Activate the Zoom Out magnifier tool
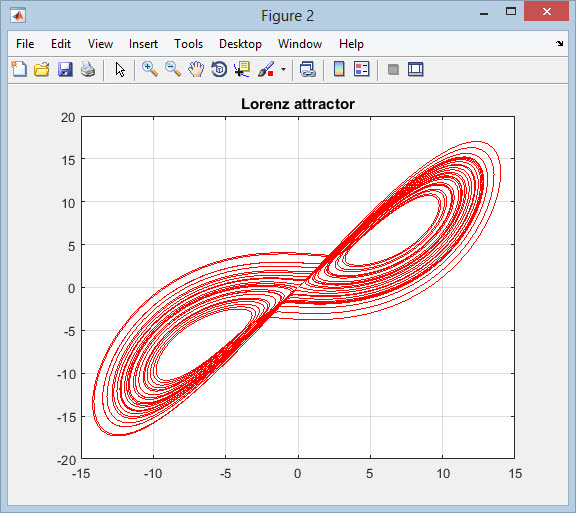576x513 pixels. [x=173, y=69]
